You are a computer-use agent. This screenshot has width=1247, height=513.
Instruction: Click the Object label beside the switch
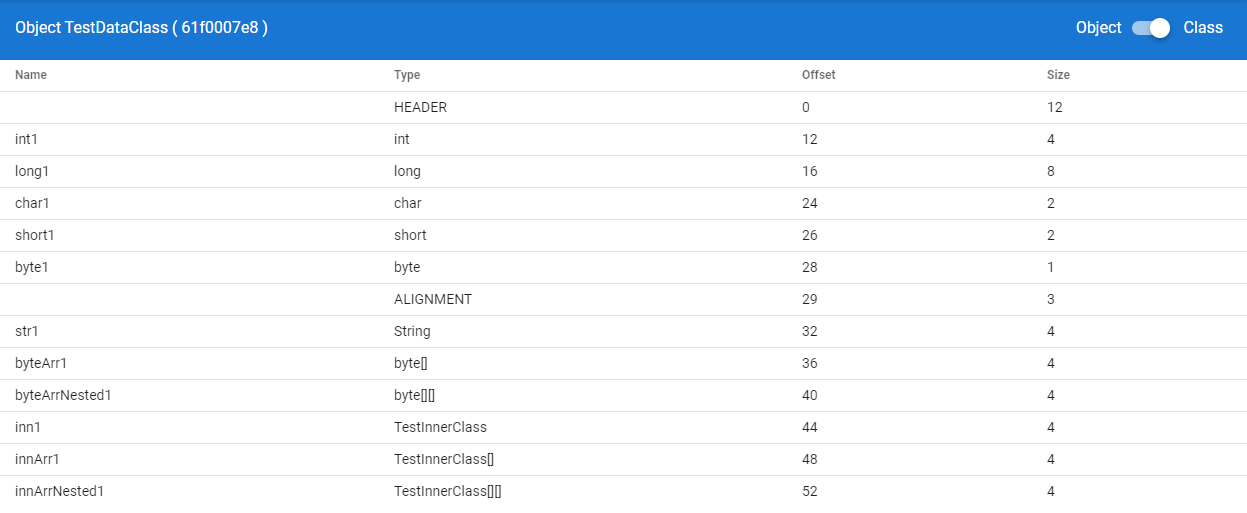coord(1098,28)
